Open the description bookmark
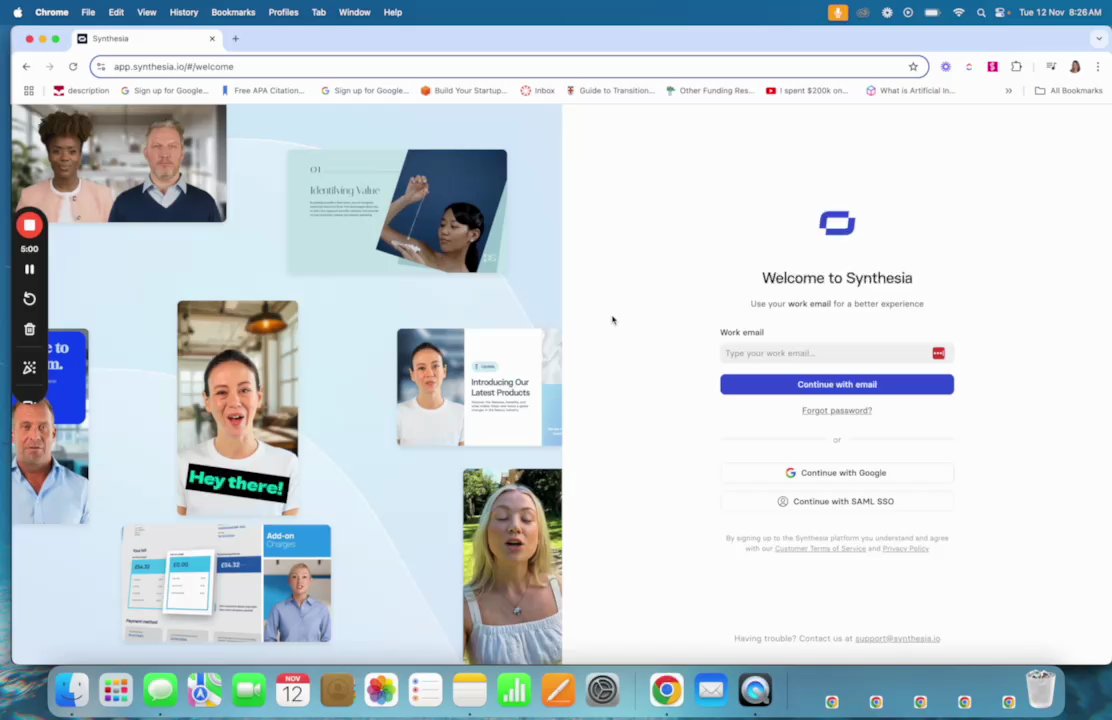 pyautogui.click(x=82, y=91)
